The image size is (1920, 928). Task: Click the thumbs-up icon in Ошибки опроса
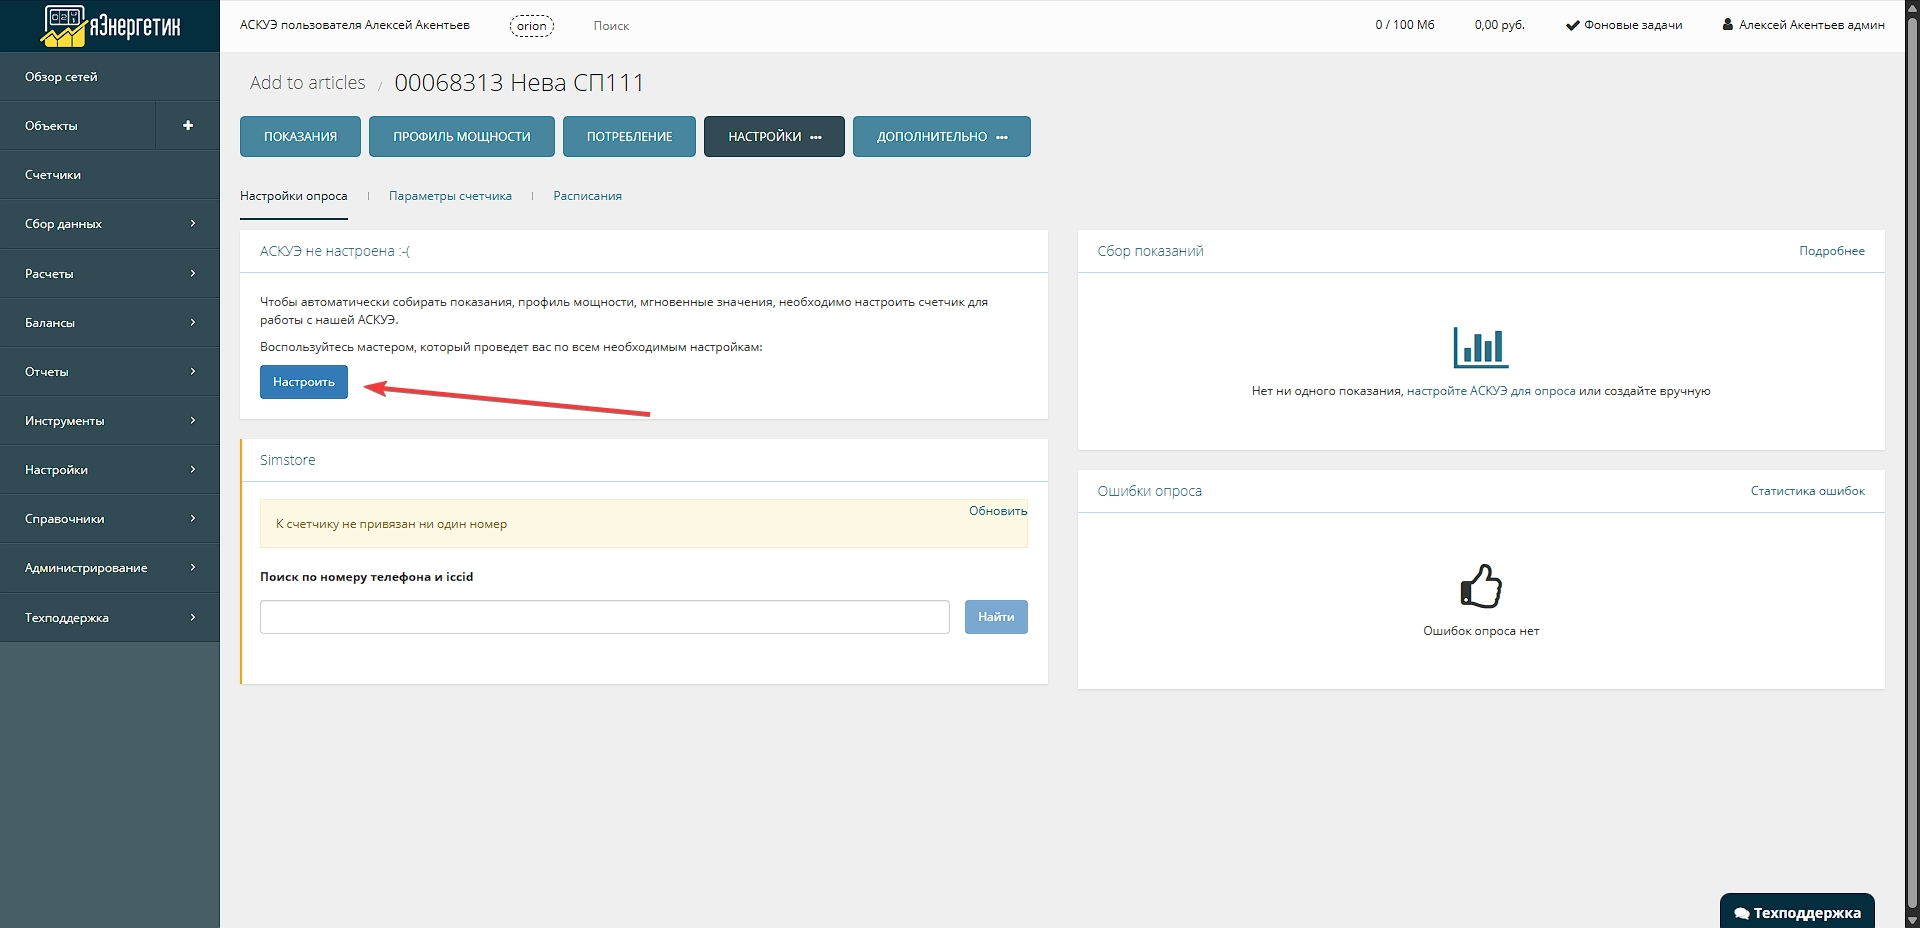1480,586
